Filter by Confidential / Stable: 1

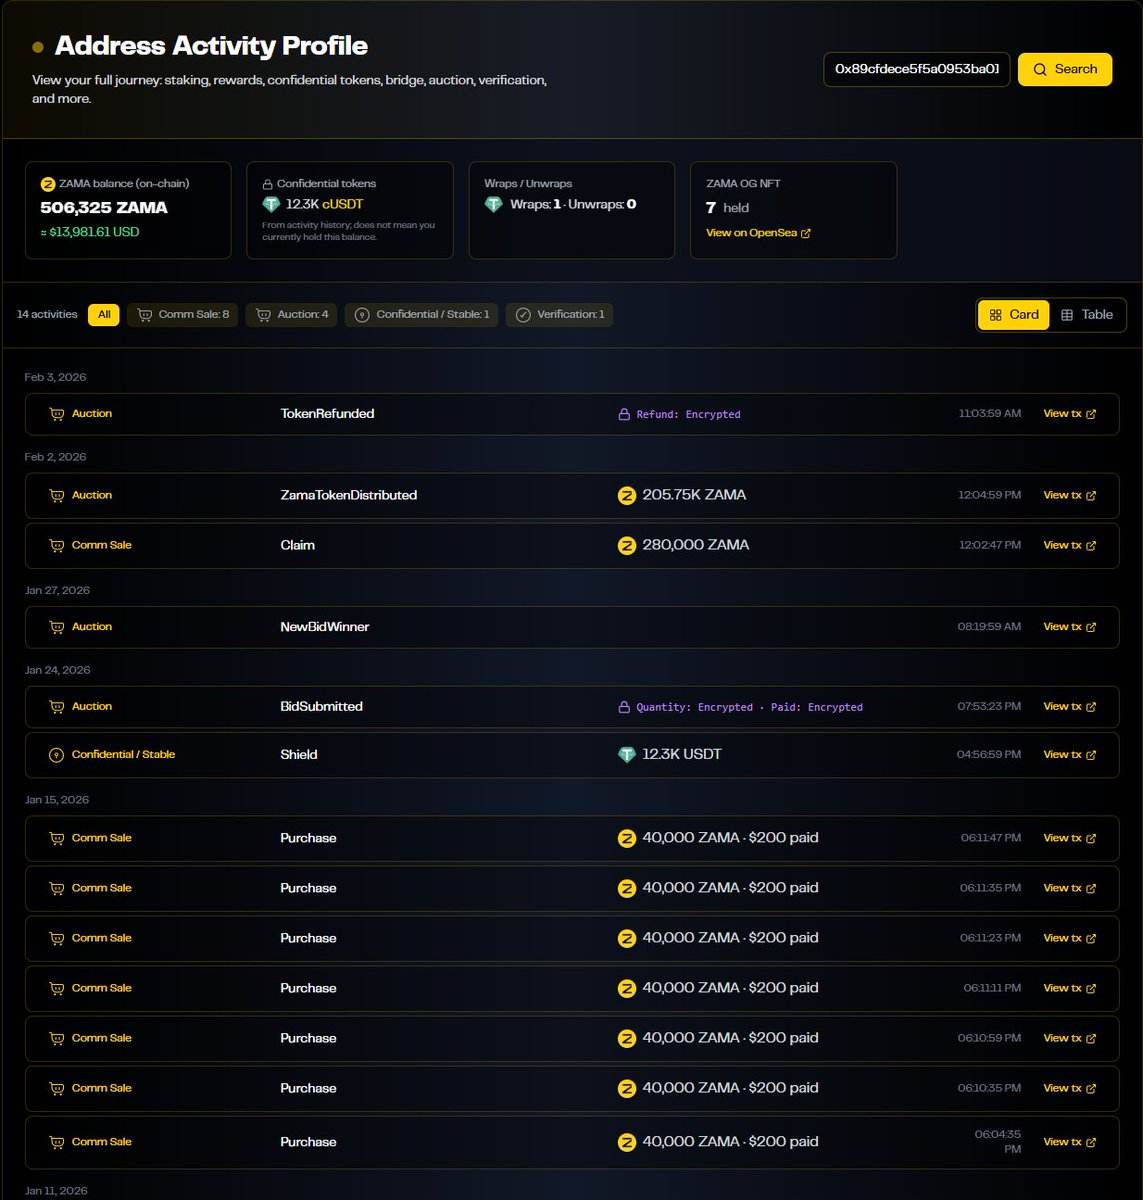tap(421, 314)
